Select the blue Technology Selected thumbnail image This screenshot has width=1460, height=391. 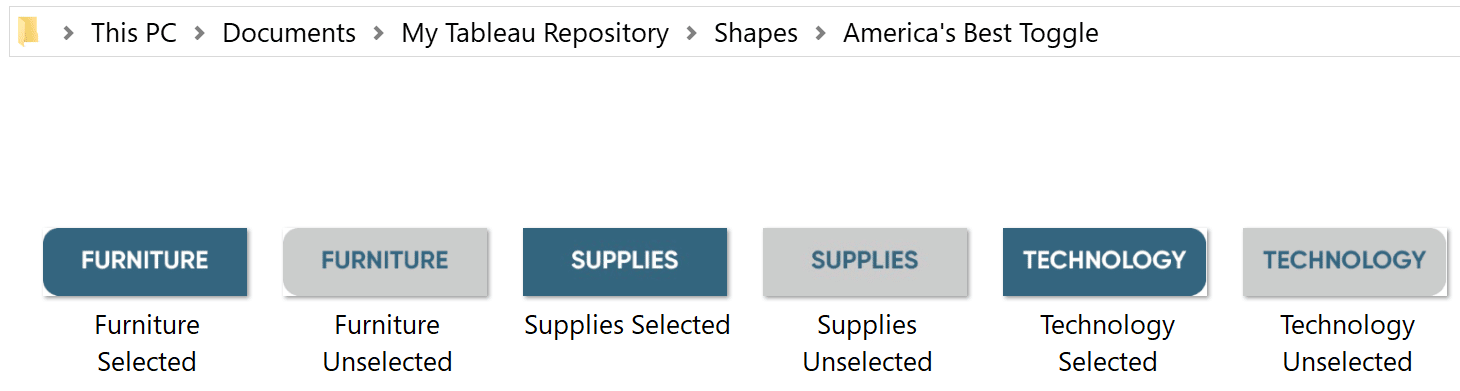[x=1105, y=262]
